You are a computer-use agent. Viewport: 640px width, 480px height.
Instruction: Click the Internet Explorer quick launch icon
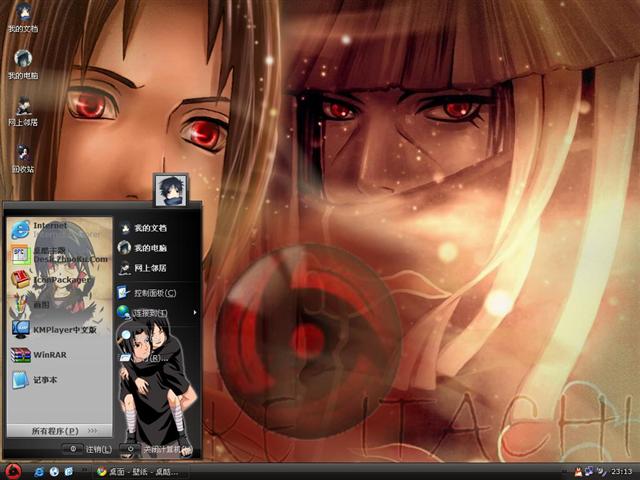(38, 470)
